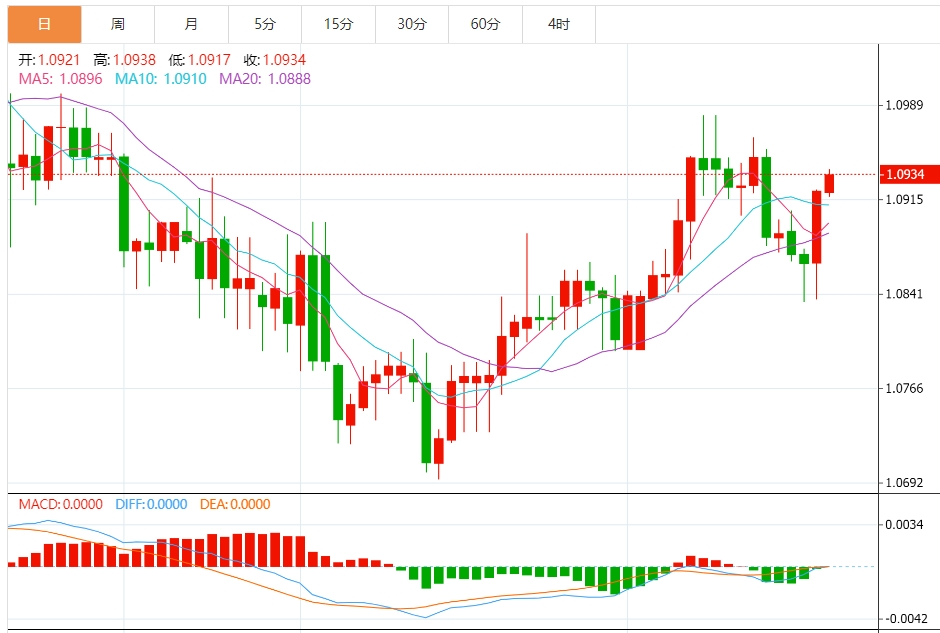Click the 1.0989 price axis label
Image resolution: width=940 pixels, height=633 pixels.
(x=904, y=105)
